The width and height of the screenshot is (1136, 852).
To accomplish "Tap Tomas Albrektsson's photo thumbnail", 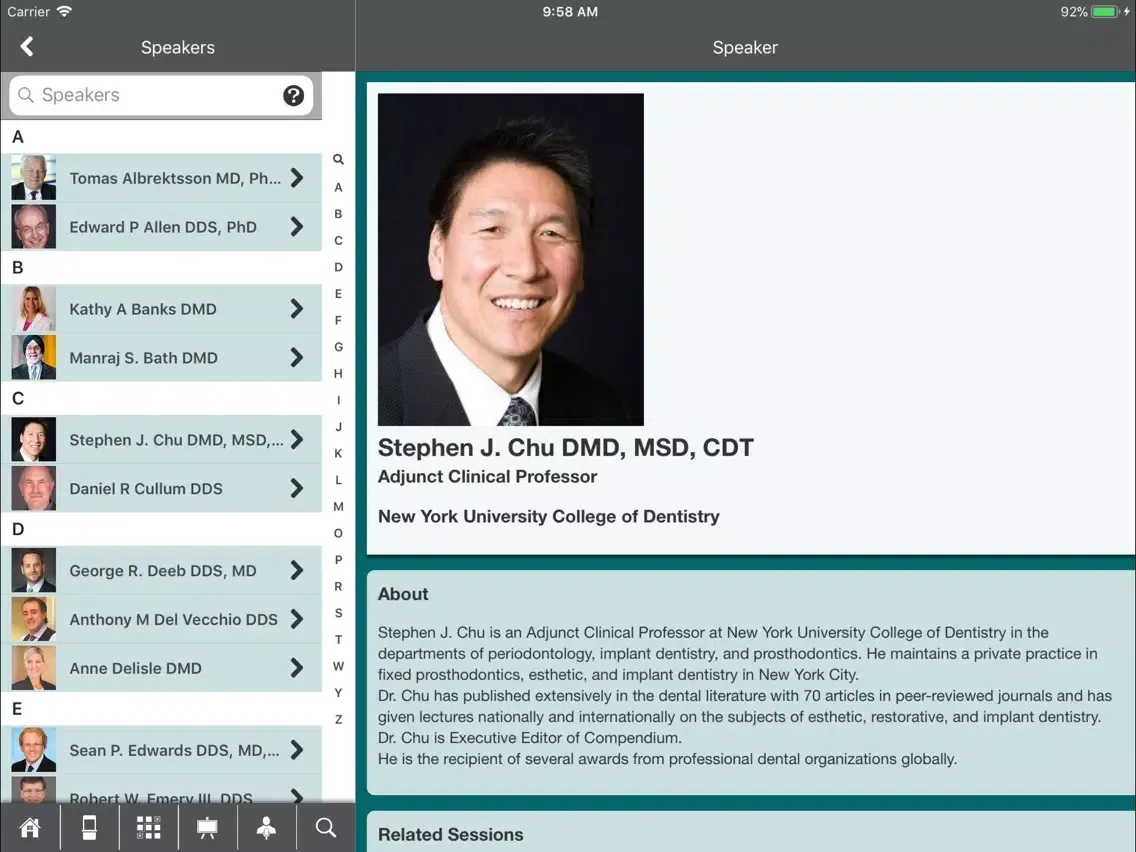I will pyautogui.click(x=33, y=178).
